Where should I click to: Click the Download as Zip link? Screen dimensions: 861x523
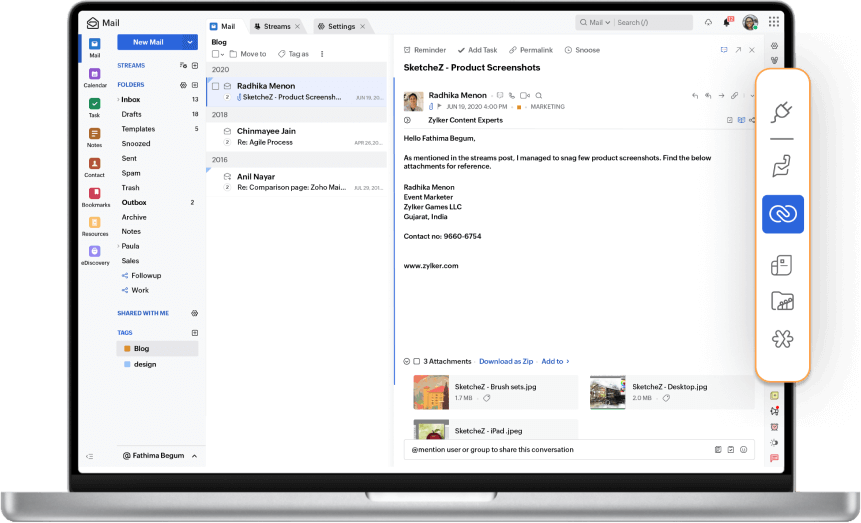pyautogui.click(x=506, y=361)
